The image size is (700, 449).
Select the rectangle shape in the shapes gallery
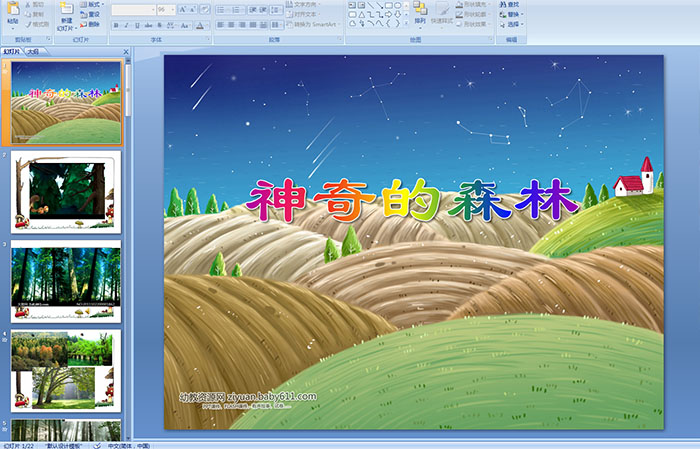[388, 5]
